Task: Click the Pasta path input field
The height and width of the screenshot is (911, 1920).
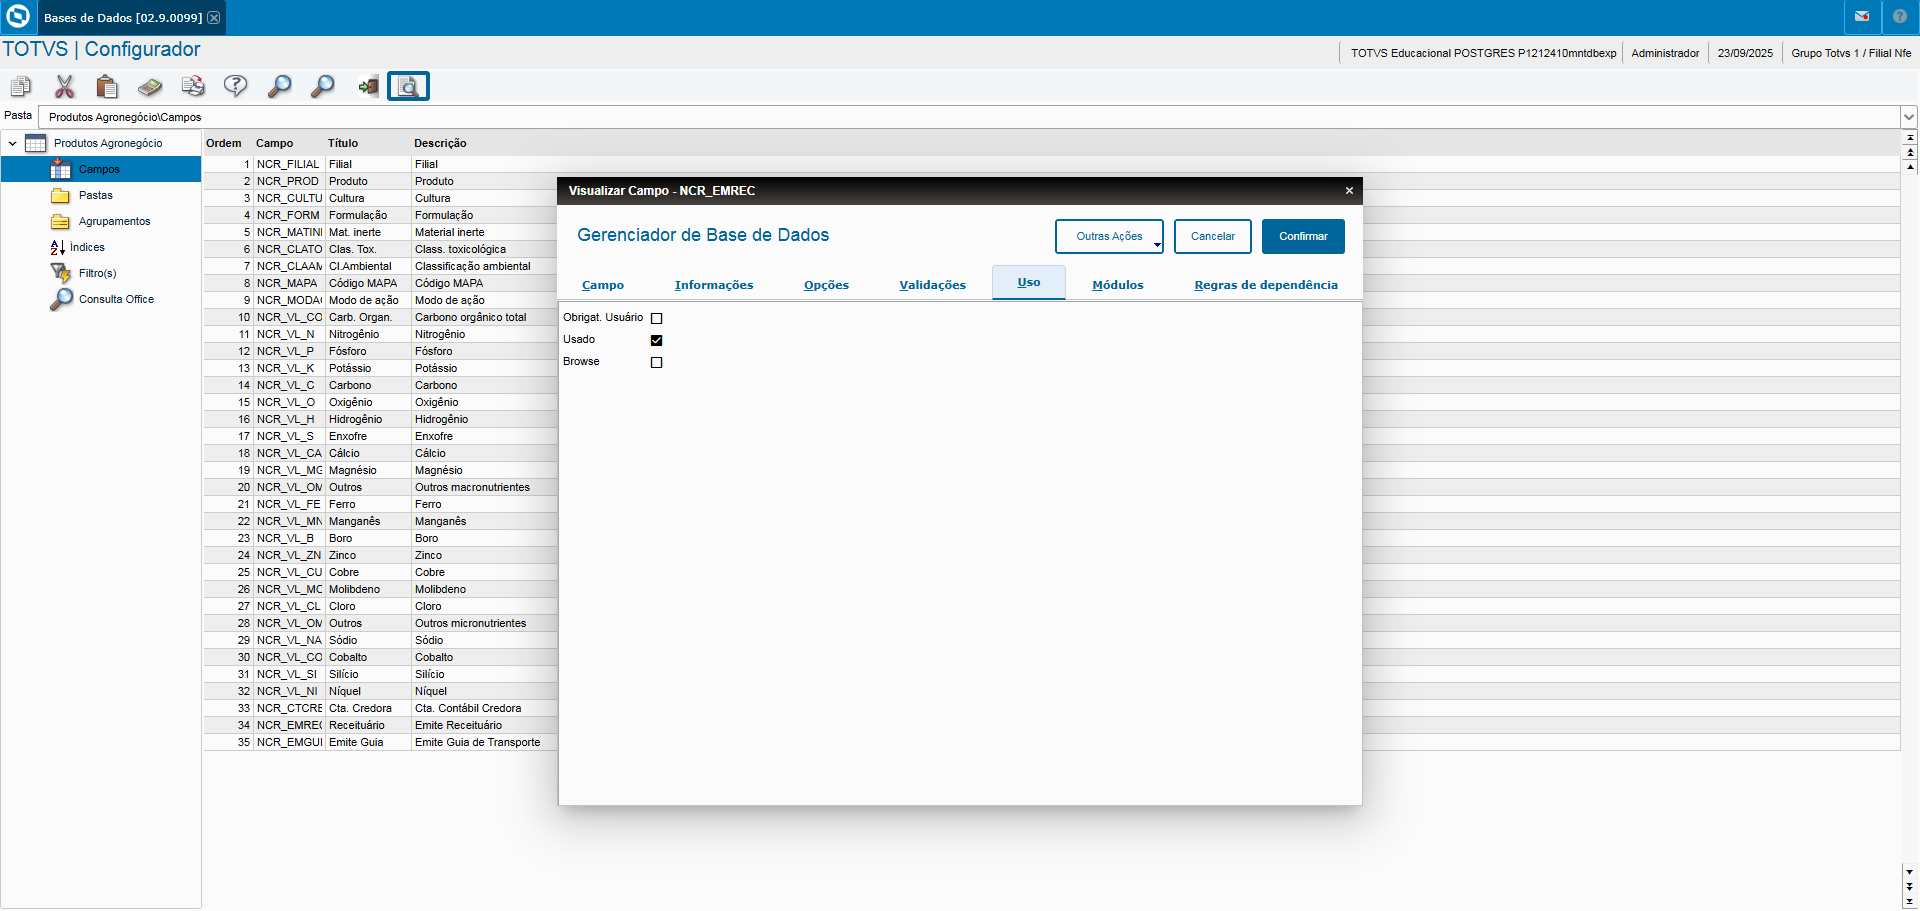Action: tap(970, 117)
